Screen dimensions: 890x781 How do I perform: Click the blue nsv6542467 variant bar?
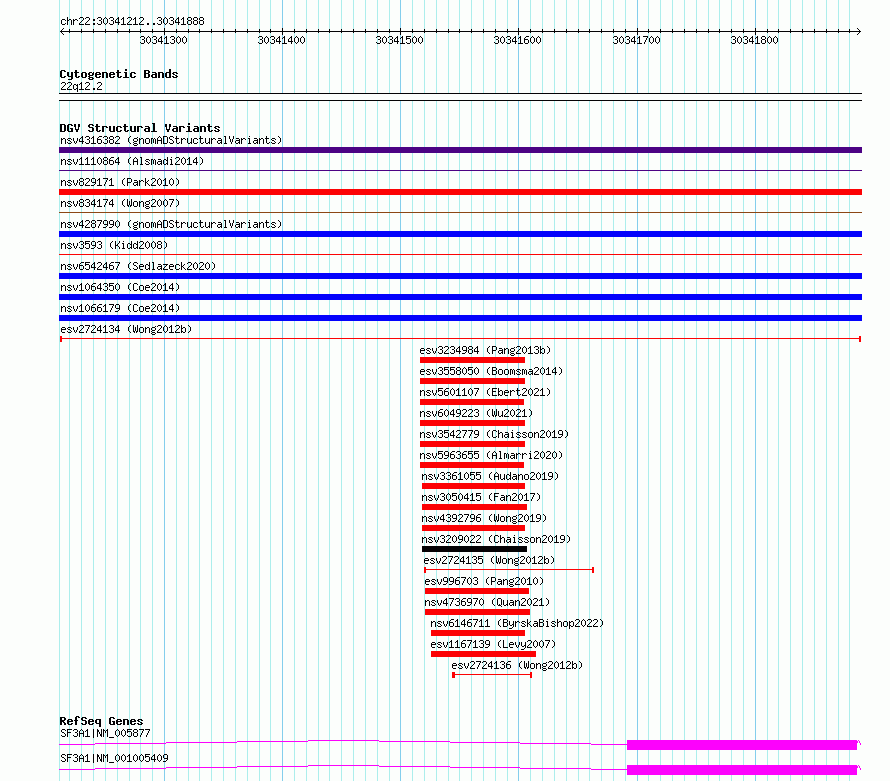point(460,276)
